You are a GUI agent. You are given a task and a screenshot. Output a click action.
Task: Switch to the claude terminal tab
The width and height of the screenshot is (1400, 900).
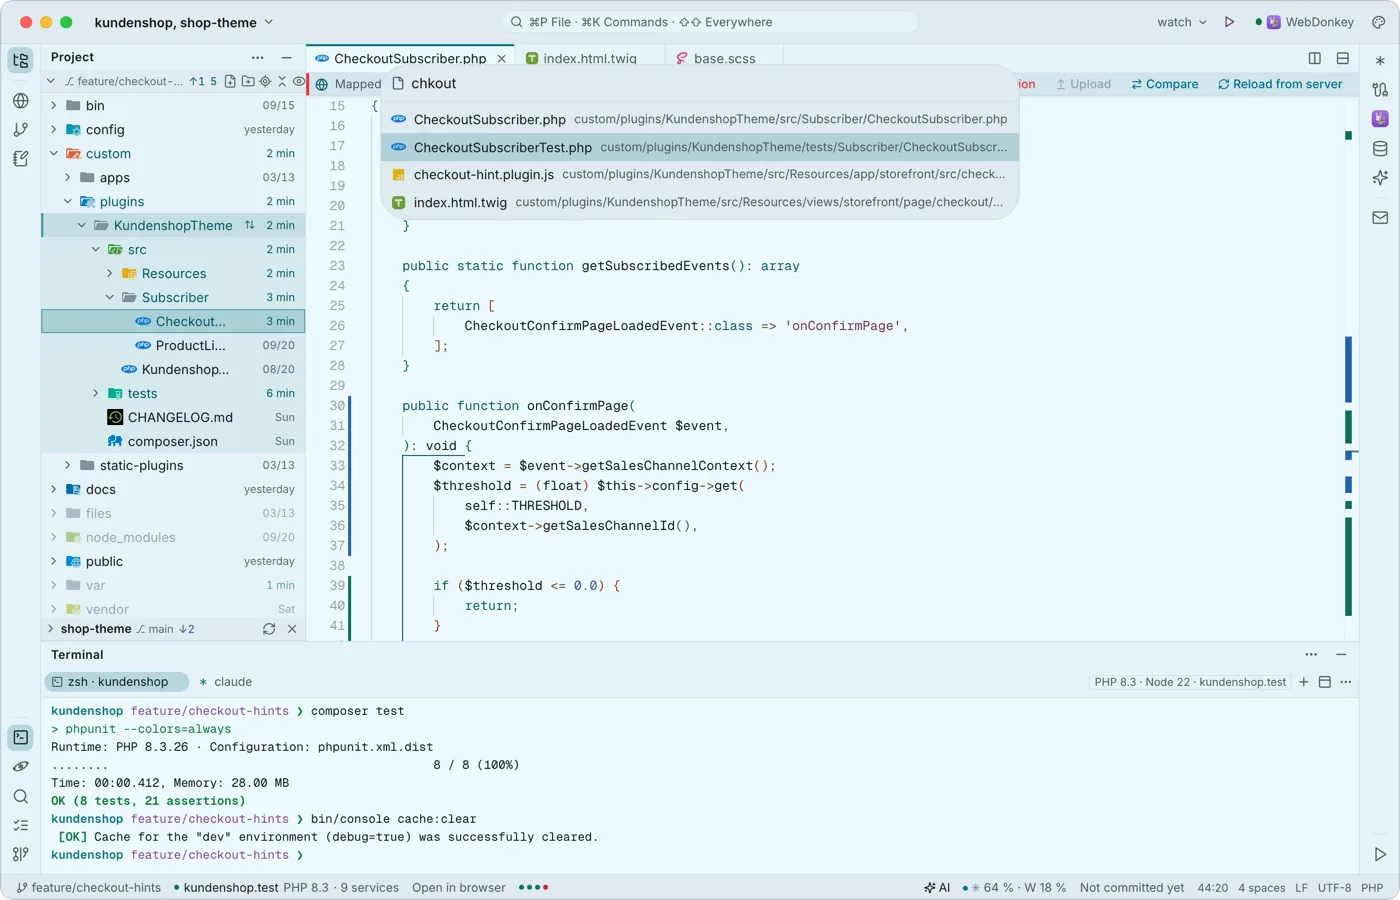(225, 682)
